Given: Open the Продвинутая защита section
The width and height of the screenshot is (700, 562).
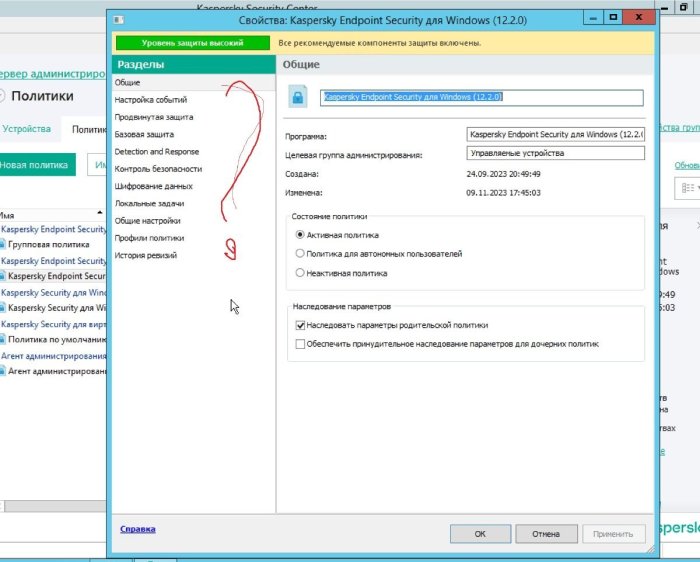Looking at the screenshot, I should [x=154, y=117].
